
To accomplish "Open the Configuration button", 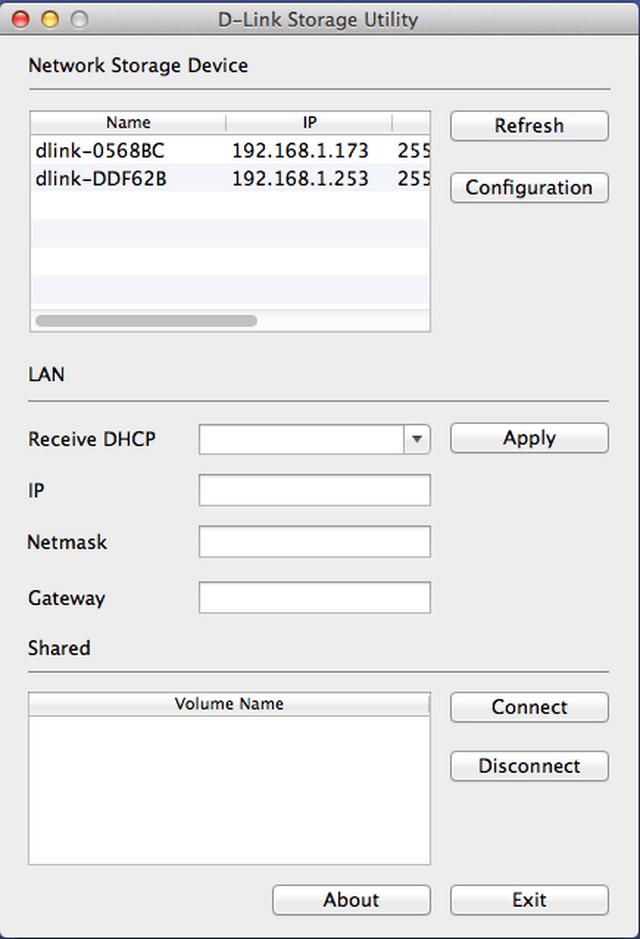I will coord(529,187).
